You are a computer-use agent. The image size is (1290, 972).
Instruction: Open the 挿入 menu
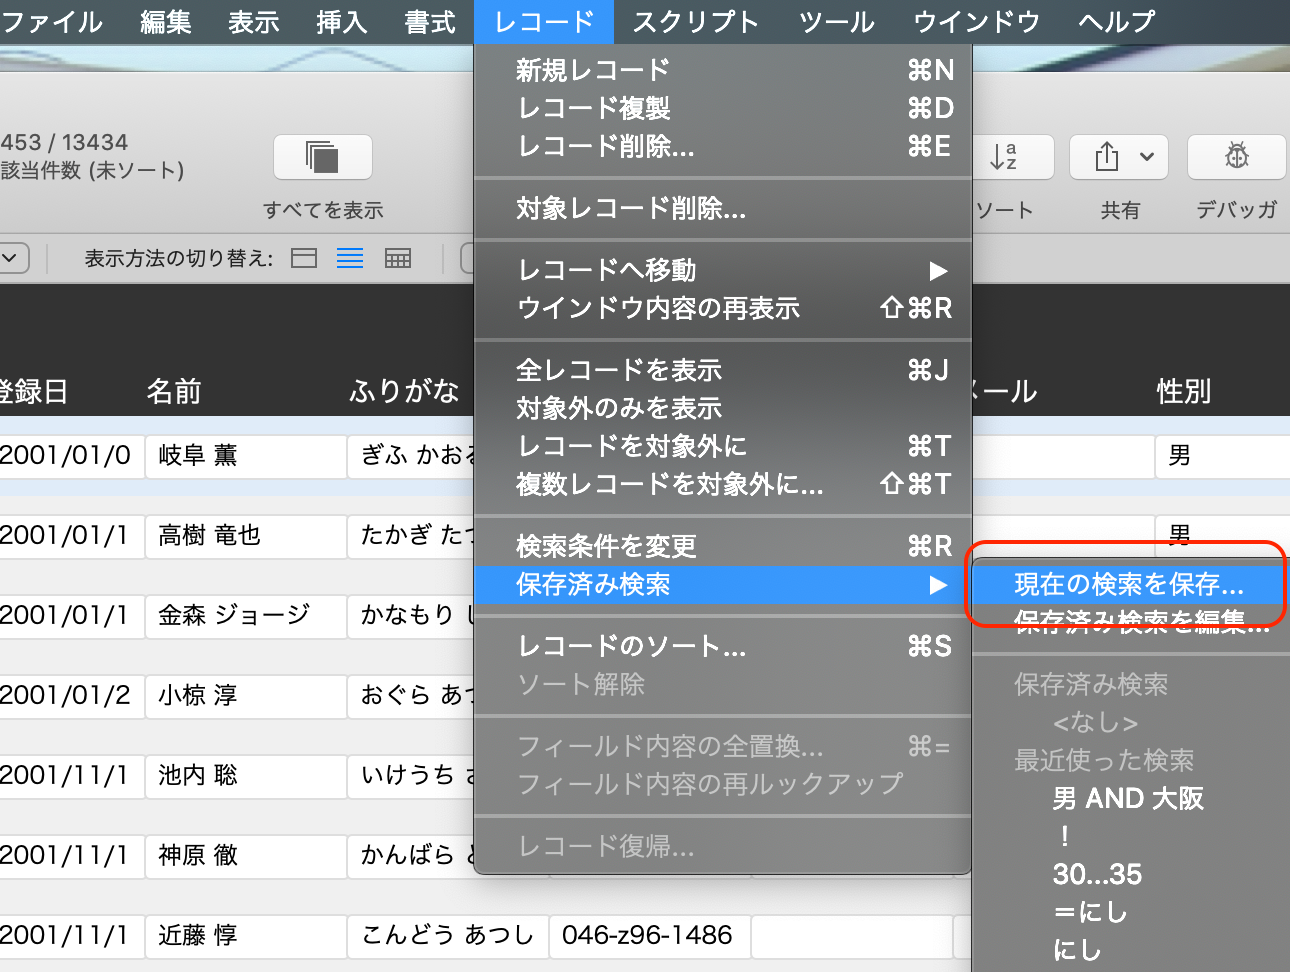(x=342, y=22)
